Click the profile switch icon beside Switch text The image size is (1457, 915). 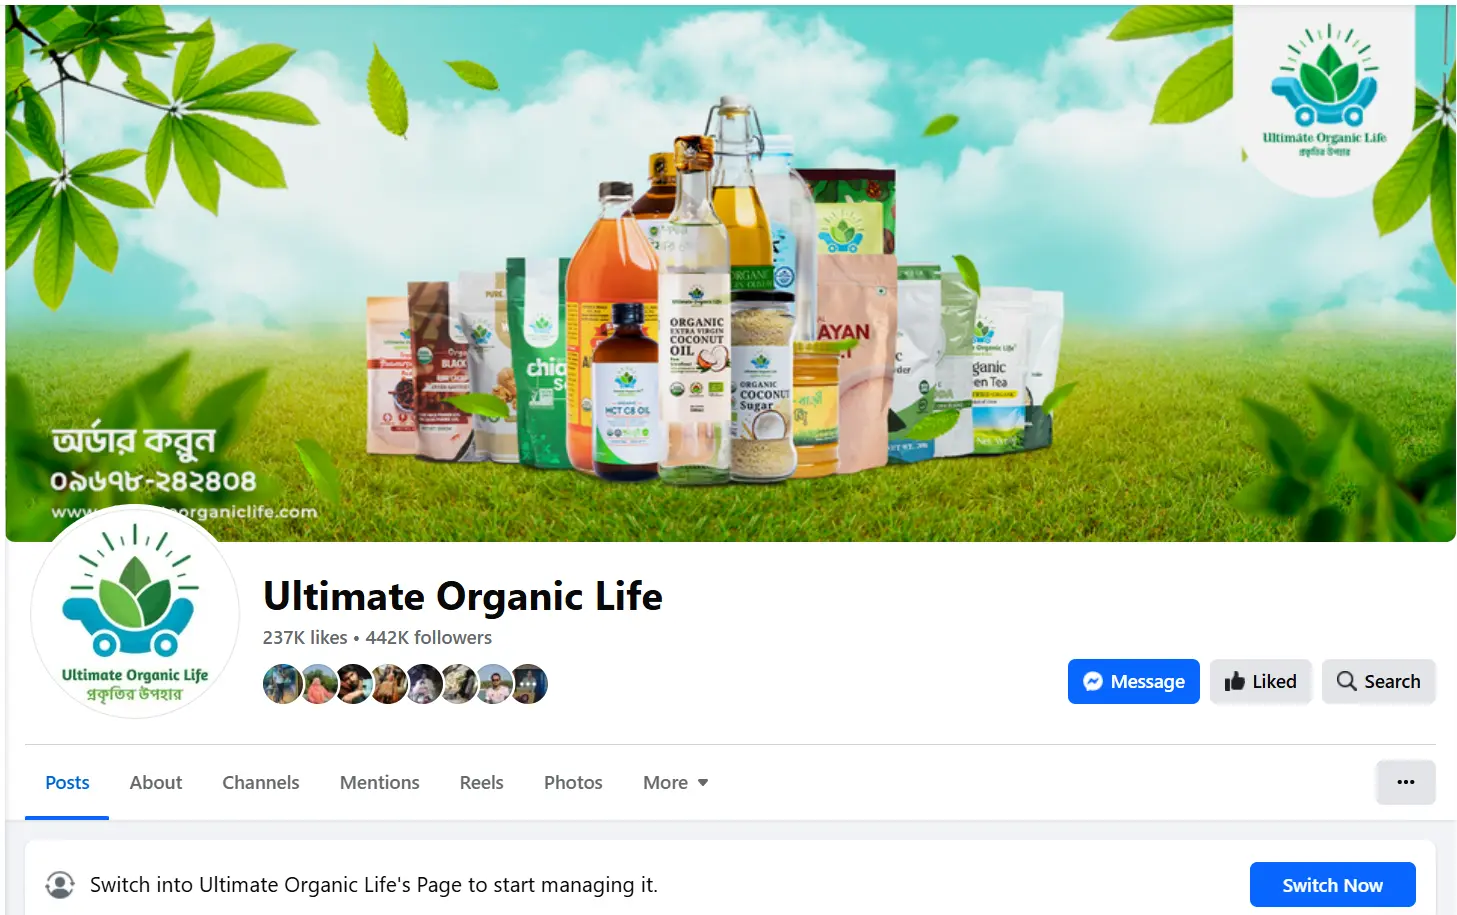(60, 884)
